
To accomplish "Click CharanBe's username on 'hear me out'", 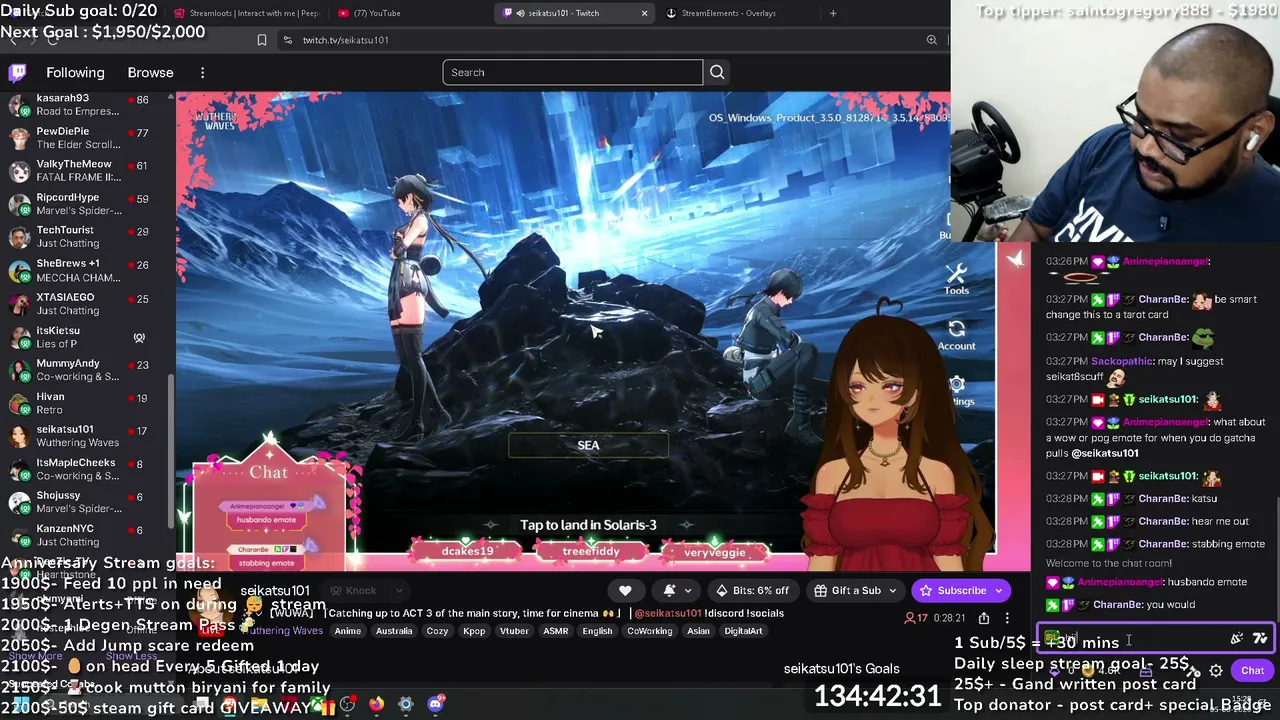I will (x=1163, y=521).
